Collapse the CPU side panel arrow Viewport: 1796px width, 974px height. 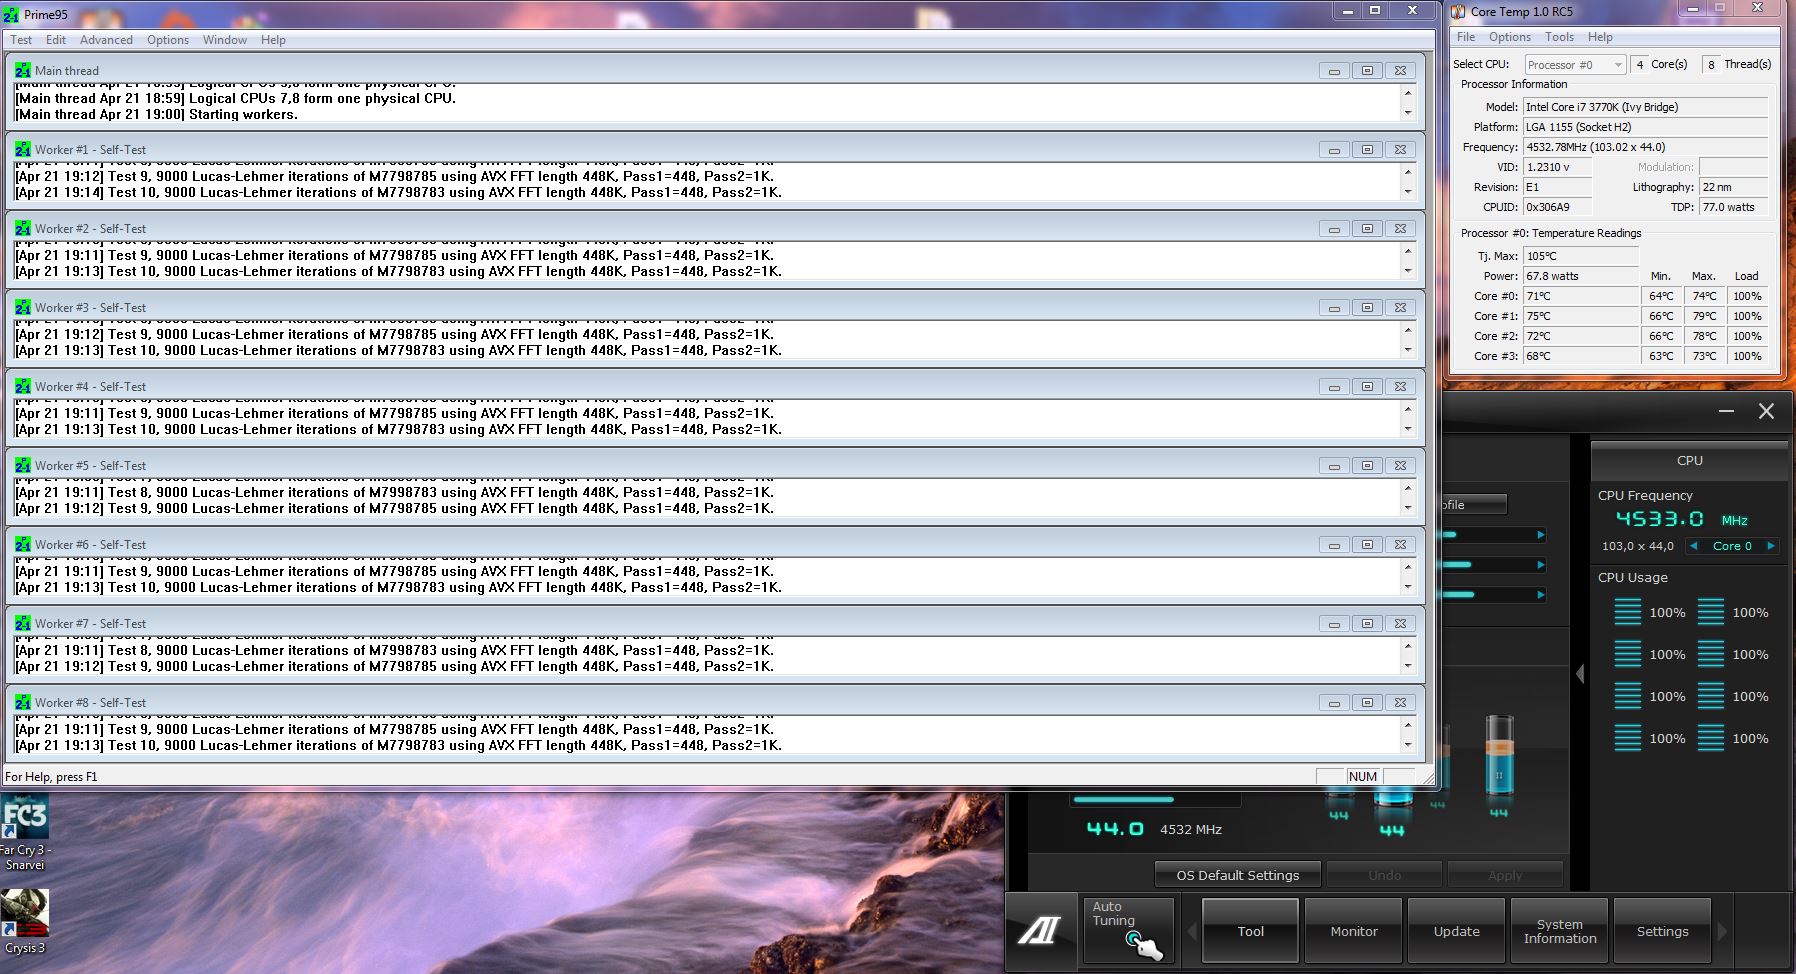(1580, 674)
